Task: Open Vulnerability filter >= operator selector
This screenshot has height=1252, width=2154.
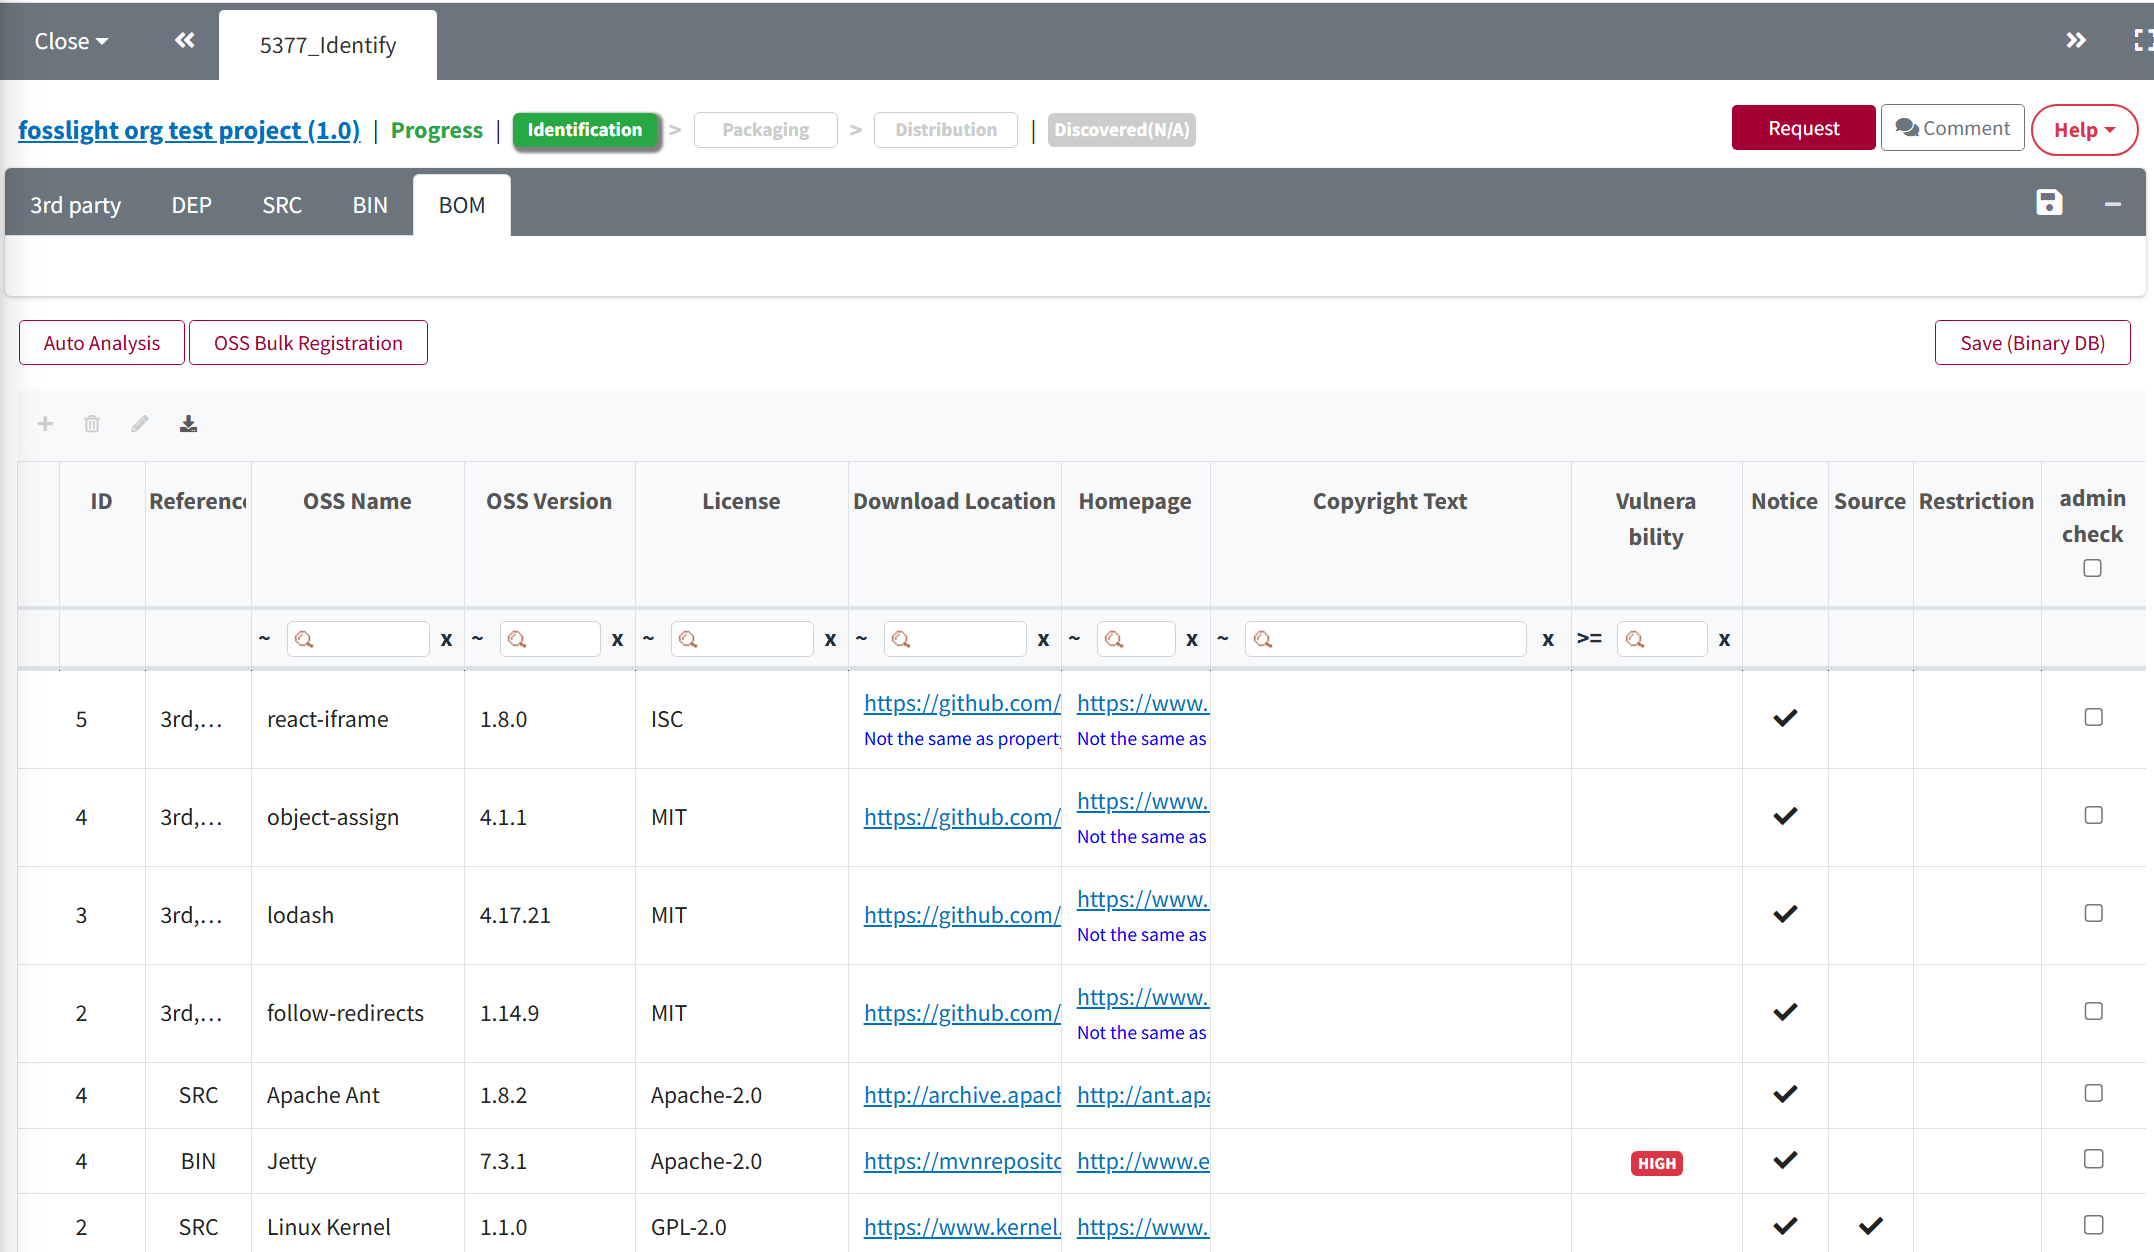Action: coord(1589,638)
